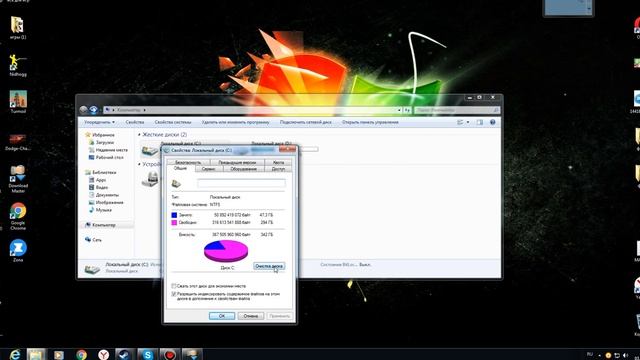The width and height of the screenshot is (640, 360).
Task: Click the Explorer search field
Action: tap(457, 110)
